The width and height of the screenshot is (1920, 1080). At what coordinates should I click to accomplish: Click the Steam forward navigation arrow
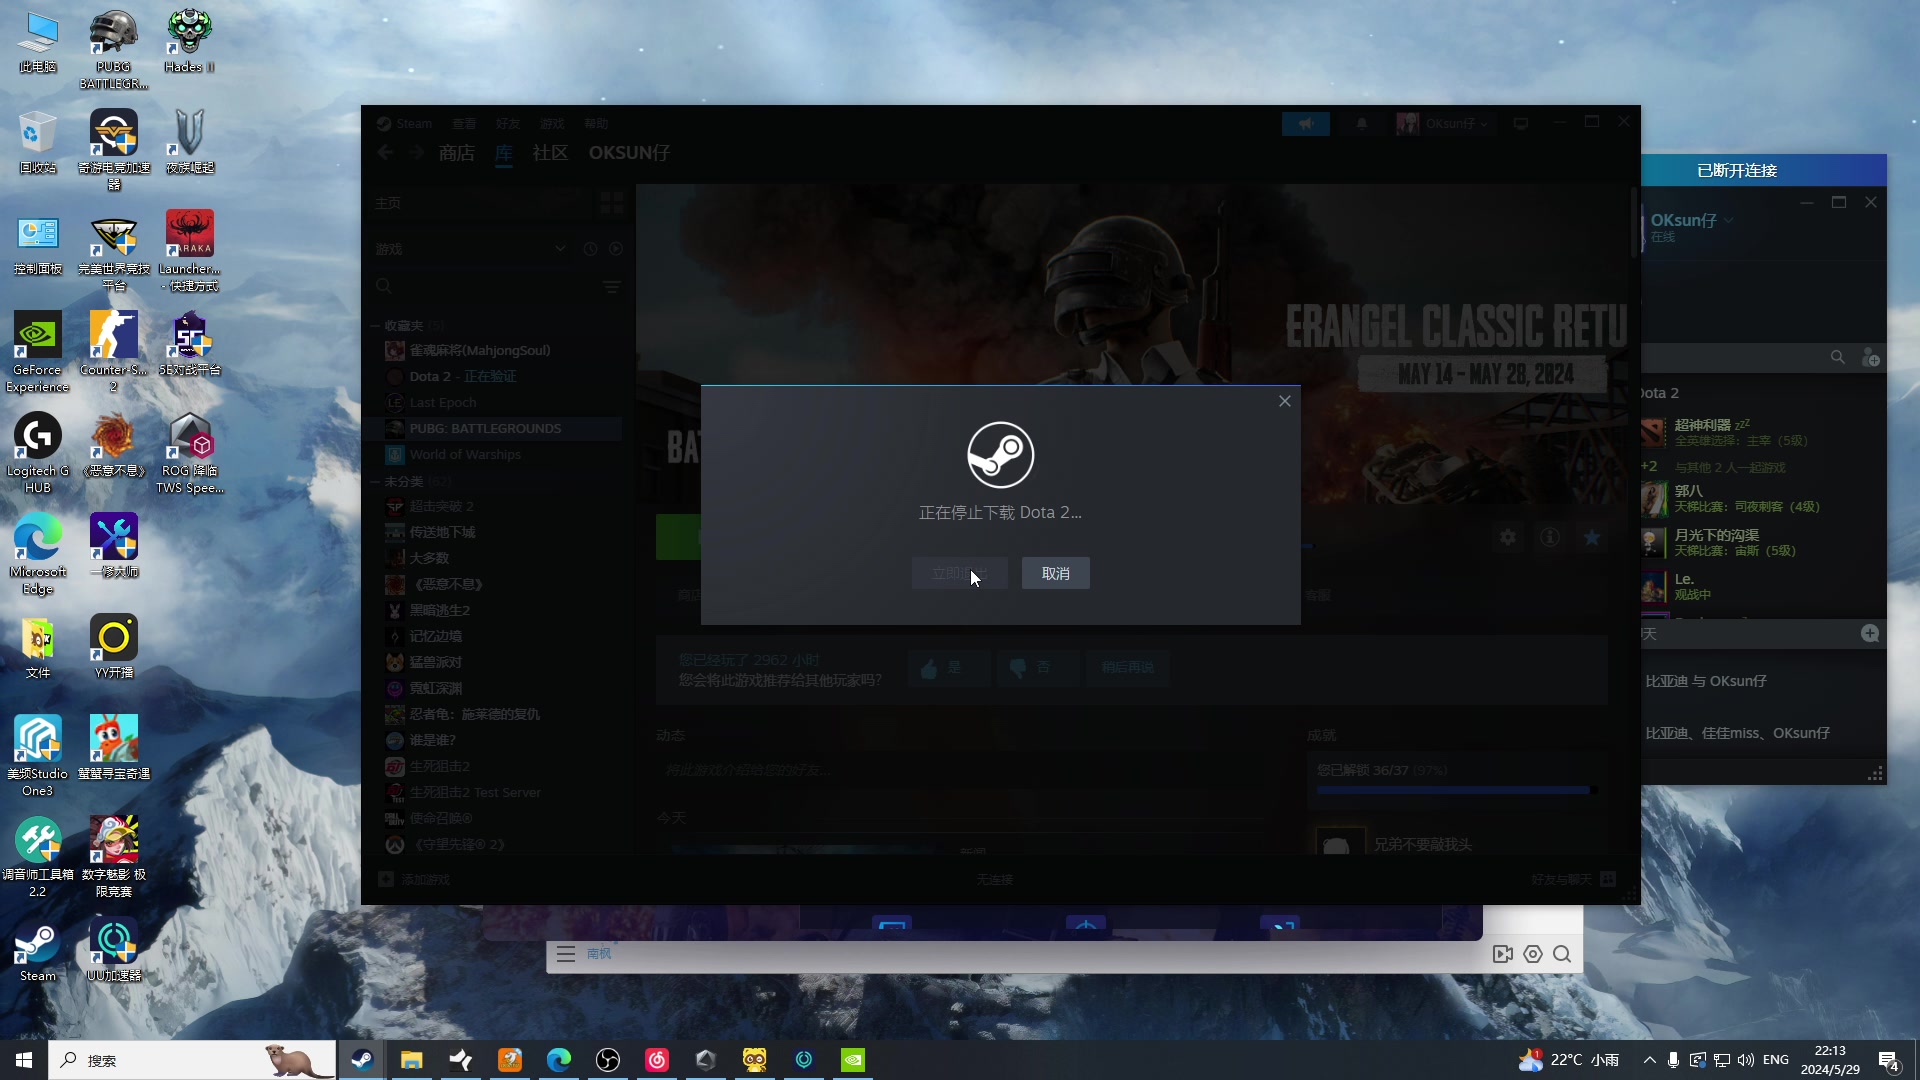pyautogui.click(x=417, y=153)
